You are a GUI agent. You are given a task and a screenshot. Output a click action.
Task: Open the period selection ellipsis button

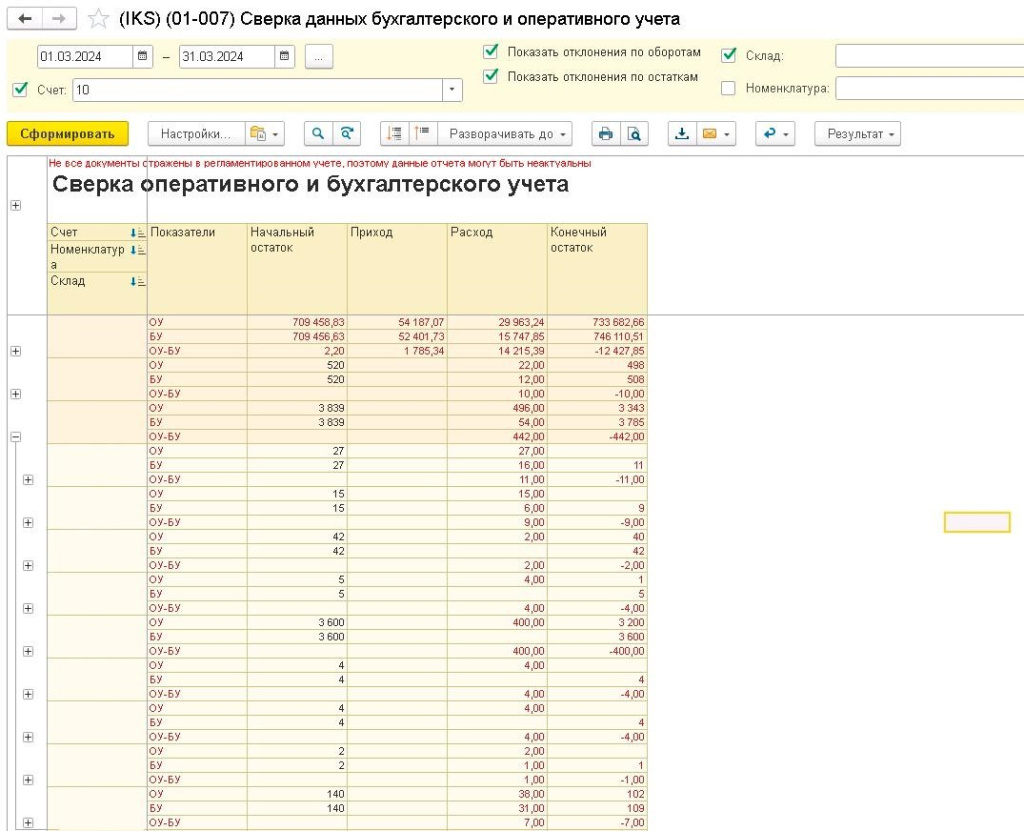coord(319,57)
